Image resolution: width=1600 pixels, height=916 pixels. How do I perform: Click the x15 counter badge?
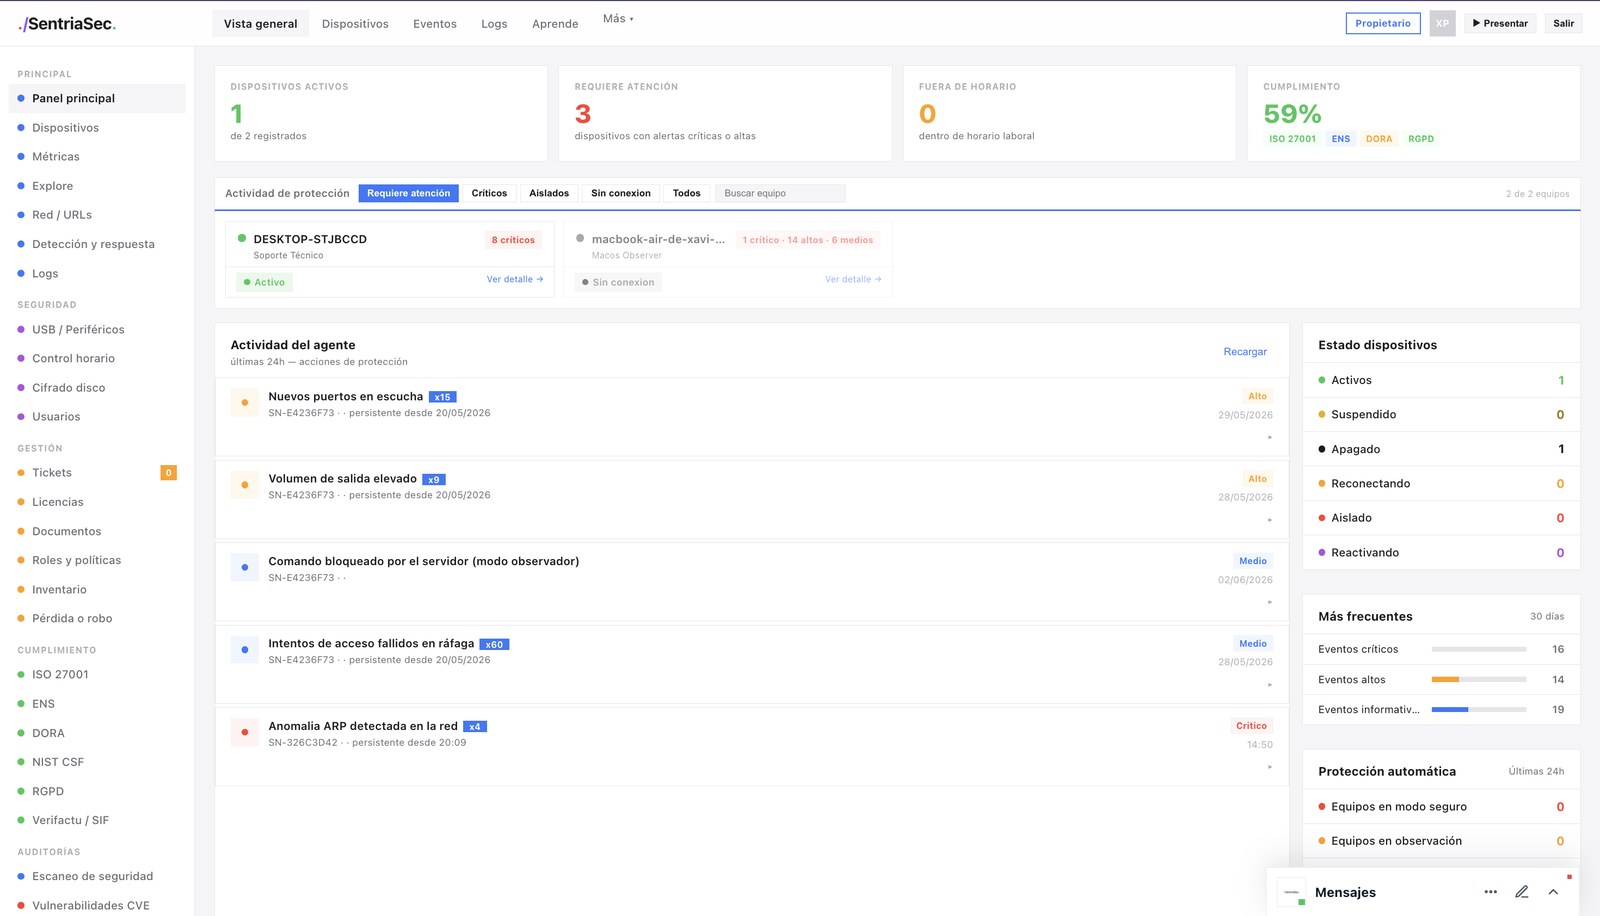click(442, 397)
